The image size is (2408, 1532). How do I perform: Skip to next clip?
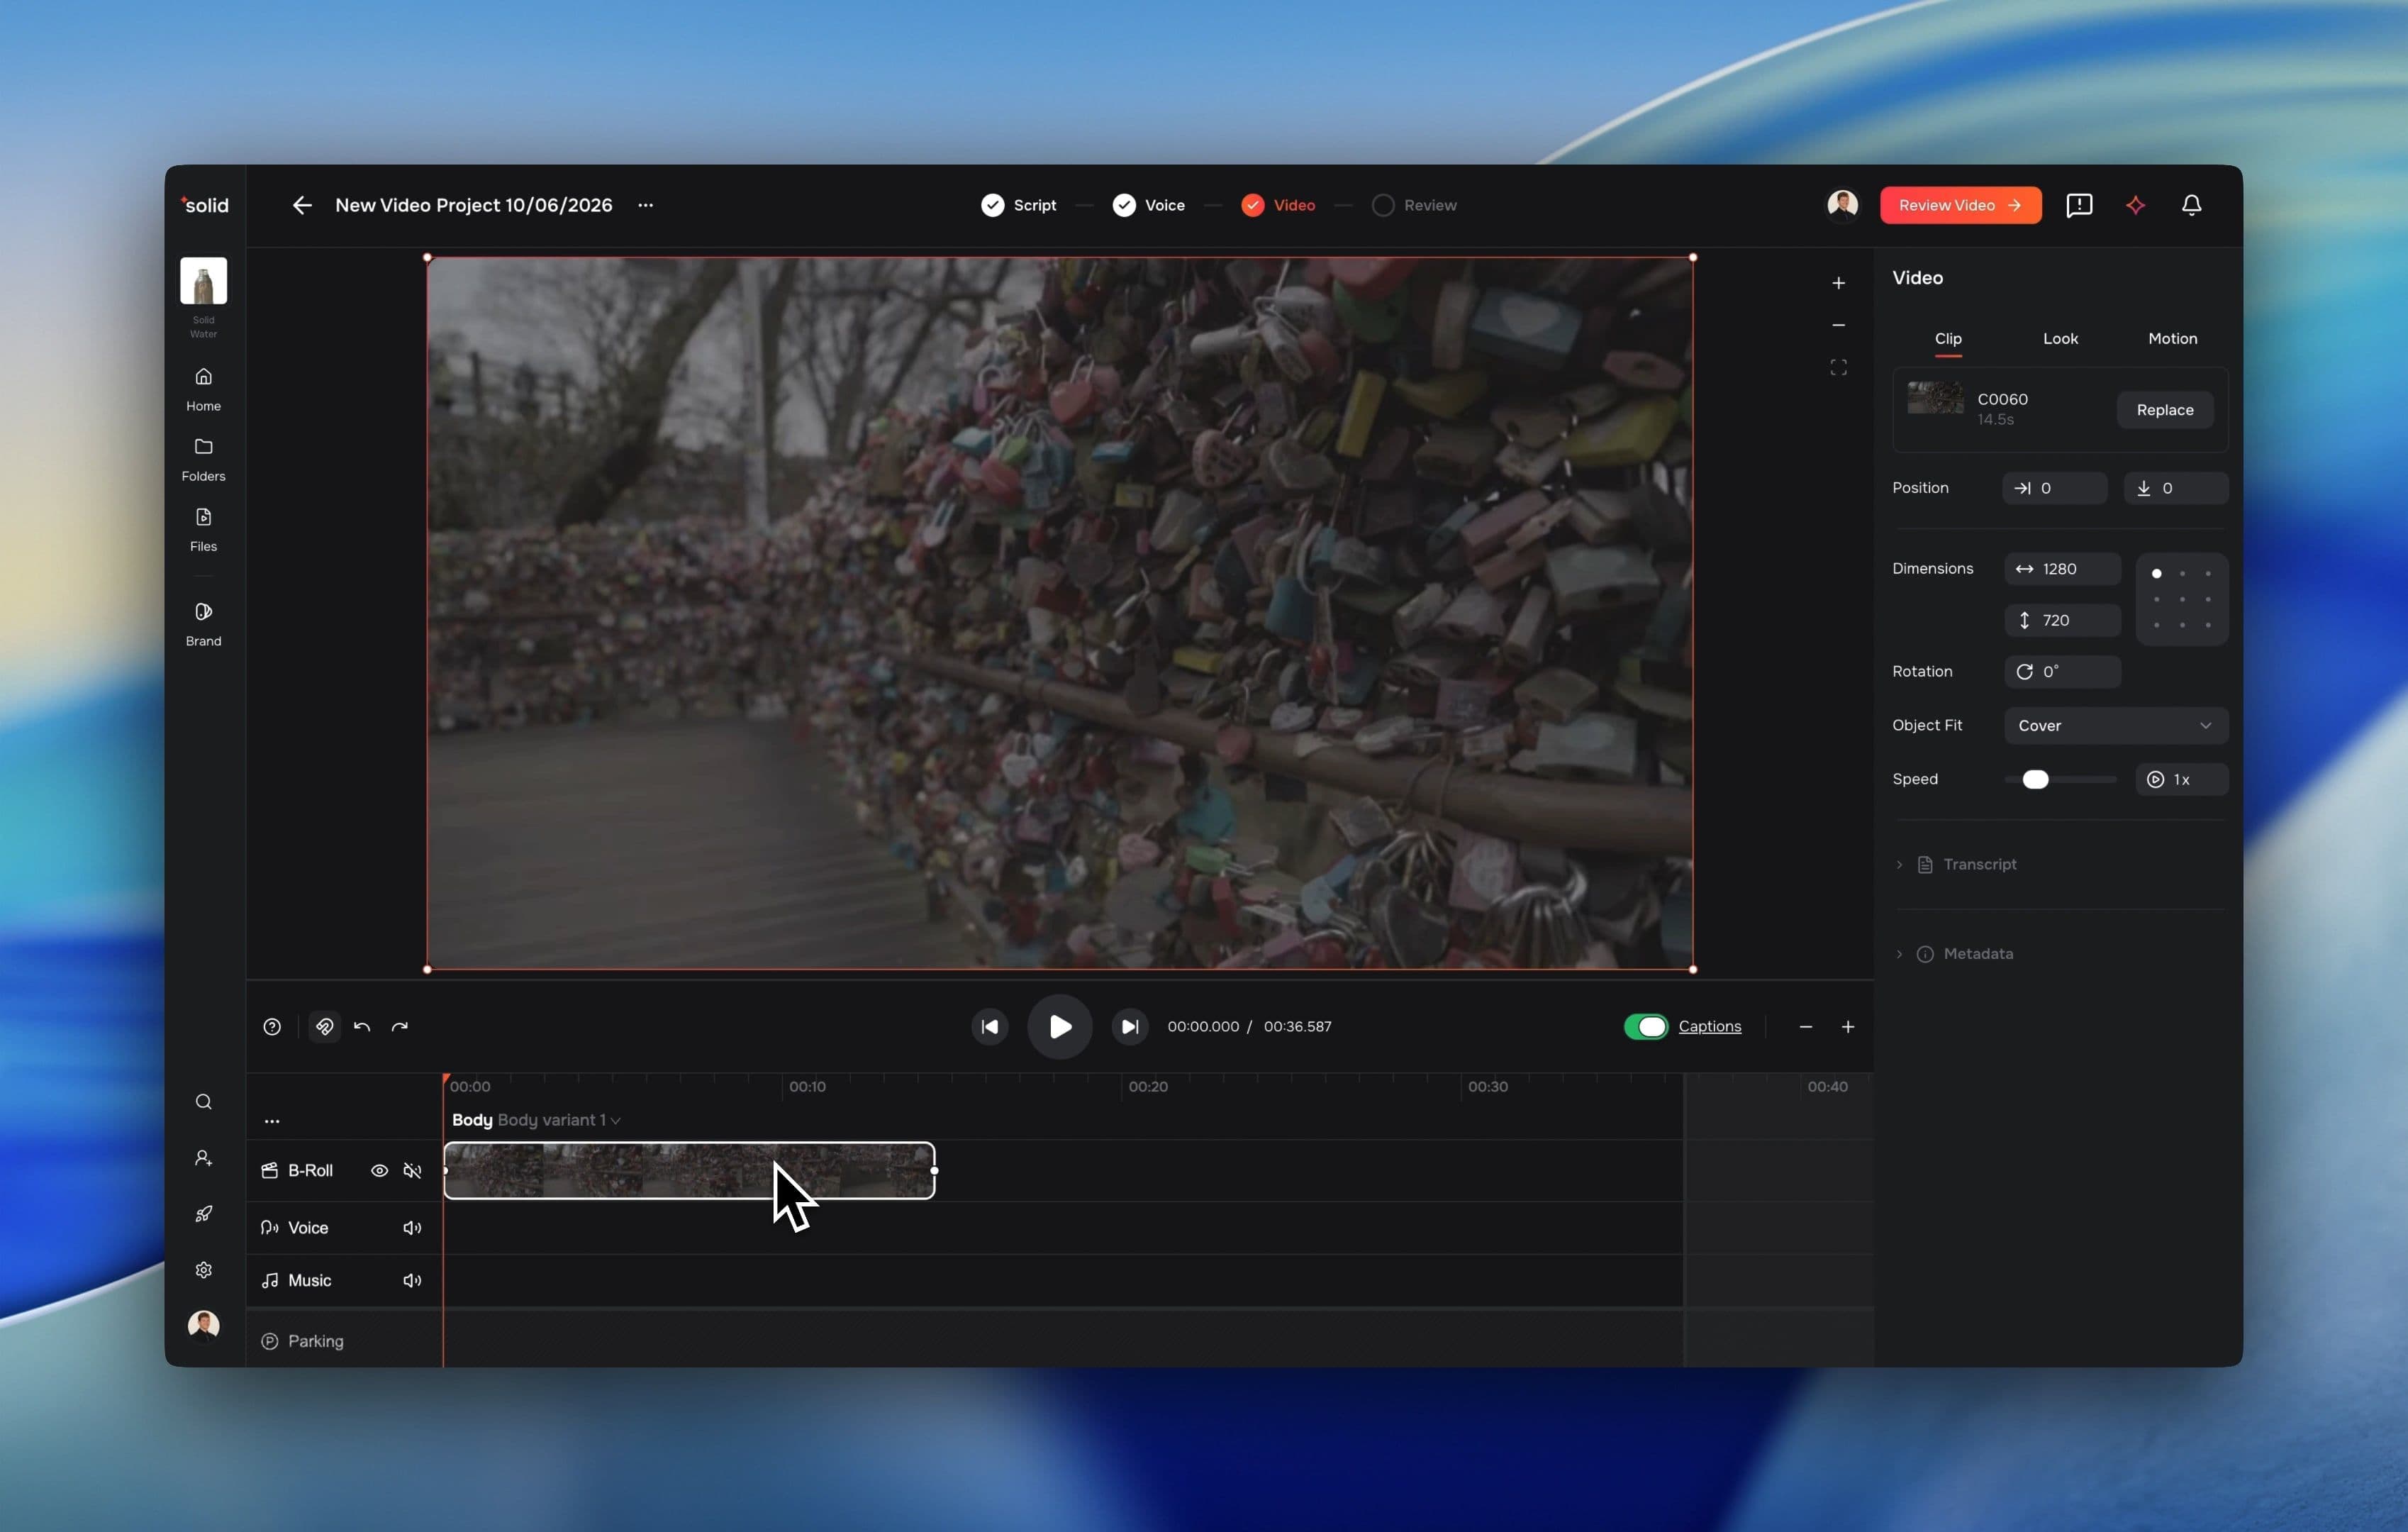tap(1130, 1027)
